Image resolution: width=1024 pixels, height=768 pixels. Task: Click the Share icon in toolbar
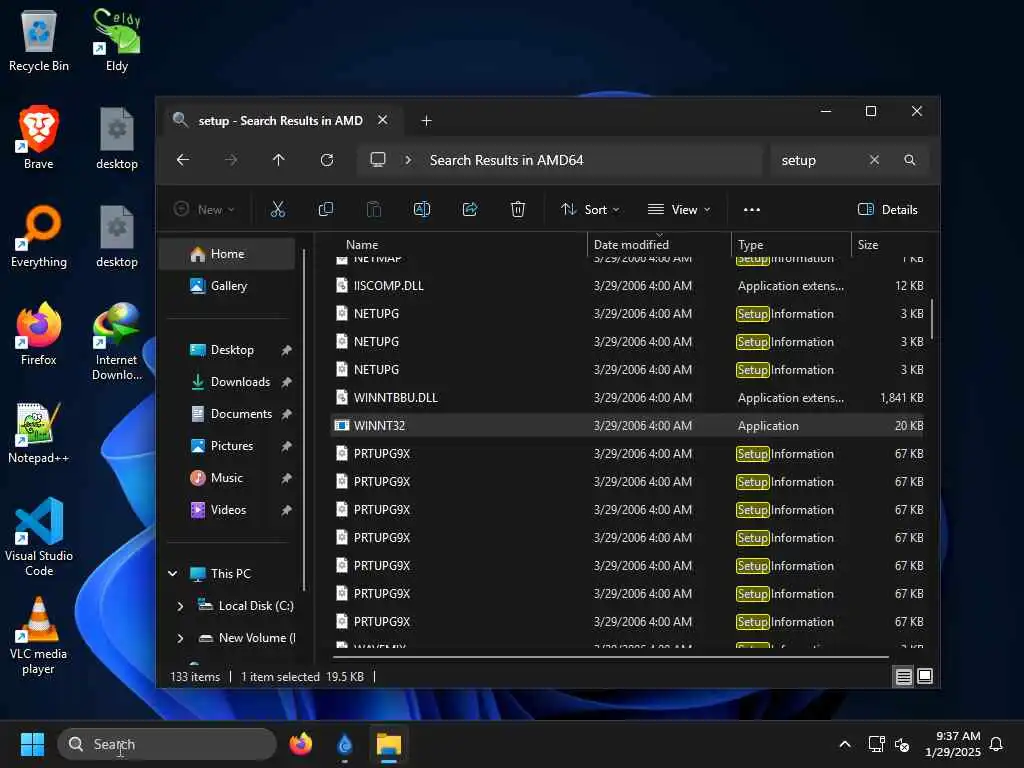(x=470, y=209)
